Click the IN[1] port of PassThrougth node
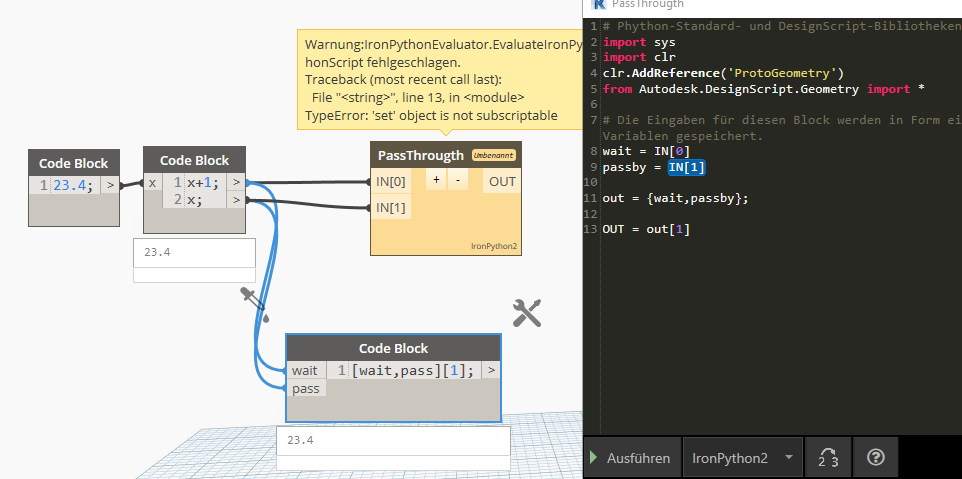962x479 pixels. click(391, 208)
